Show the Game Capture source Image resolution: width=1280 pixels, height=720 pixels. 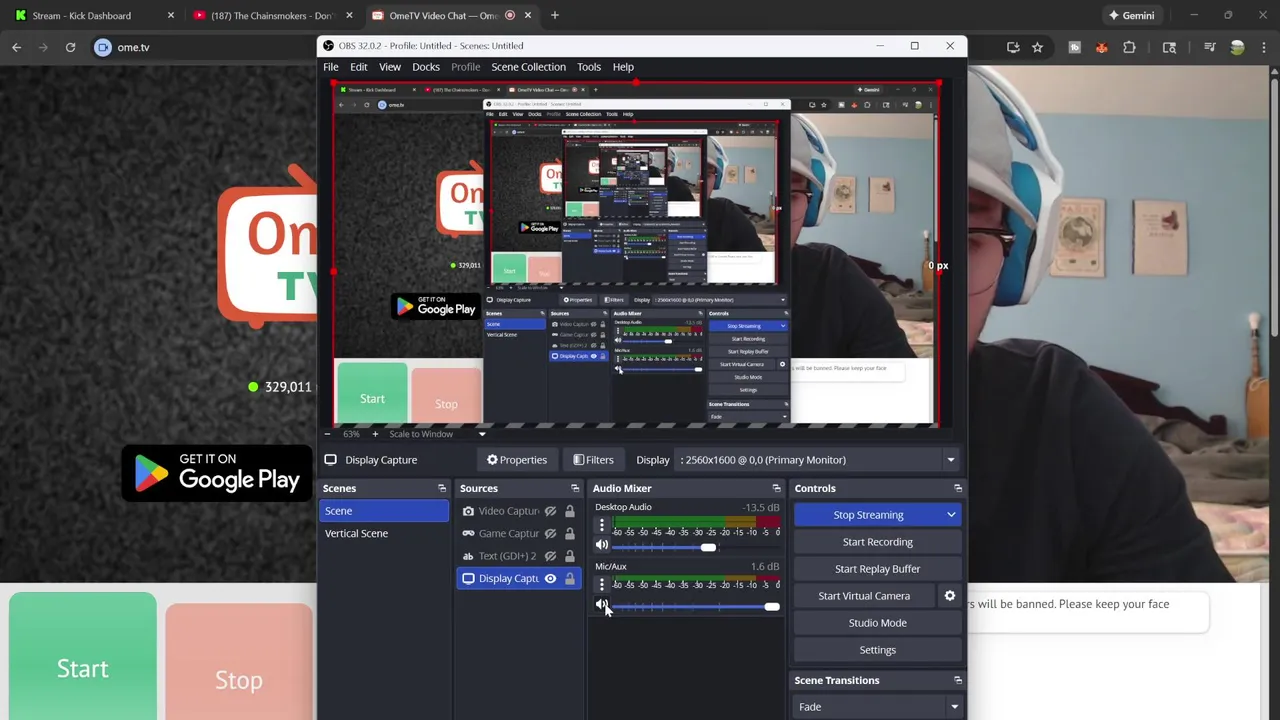tap(550, 533)
